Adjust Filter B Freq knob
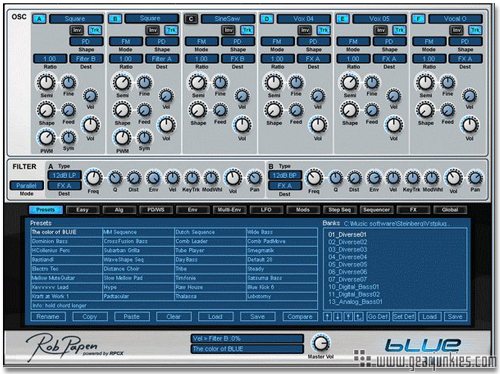Image resolution: width=500 pixels, height=374 pixels. [x=314, y=178]
